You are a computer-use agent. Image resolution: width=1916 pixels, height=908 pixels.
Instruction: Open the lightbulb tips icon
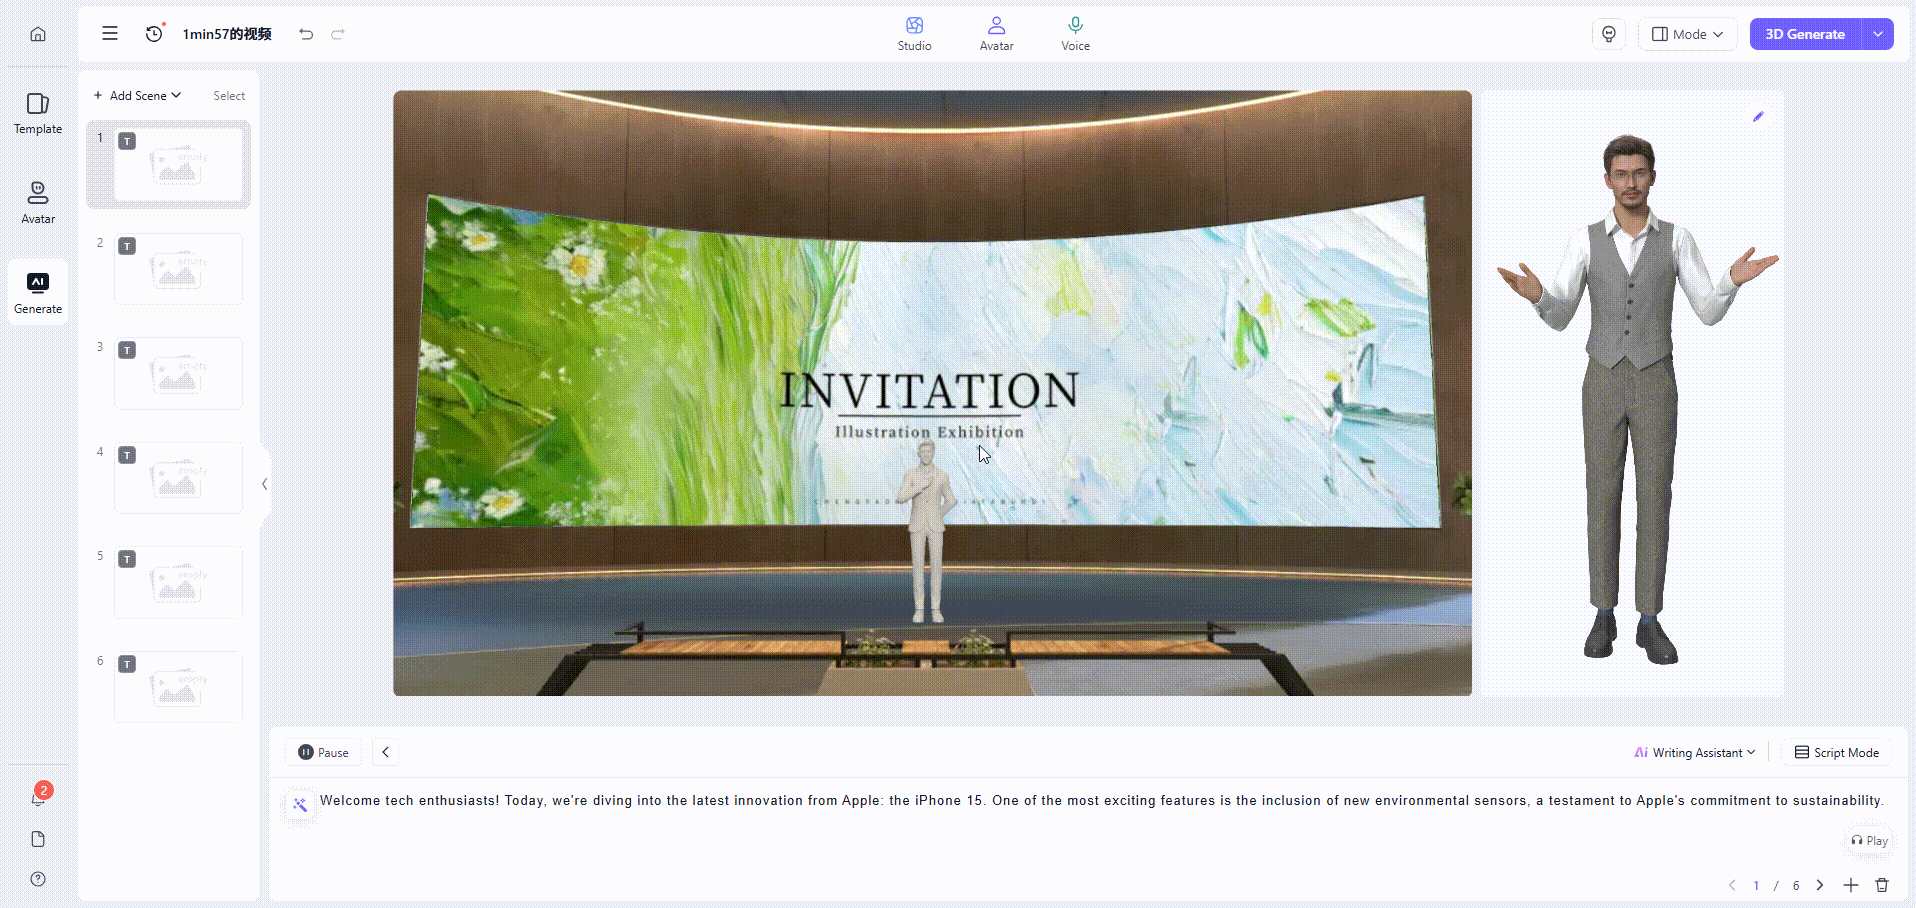(1608, 34)
